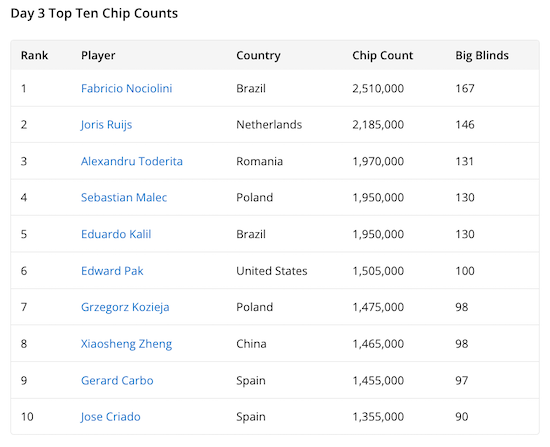Click Alexandru Toderita player name

pos(132,161)
